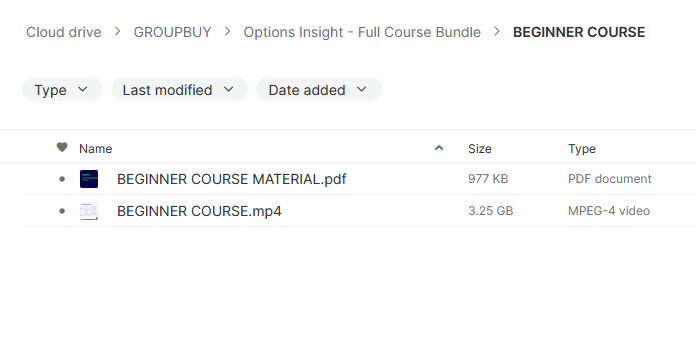
Task: Sort by the Type column header
Action: click(582, 149)
